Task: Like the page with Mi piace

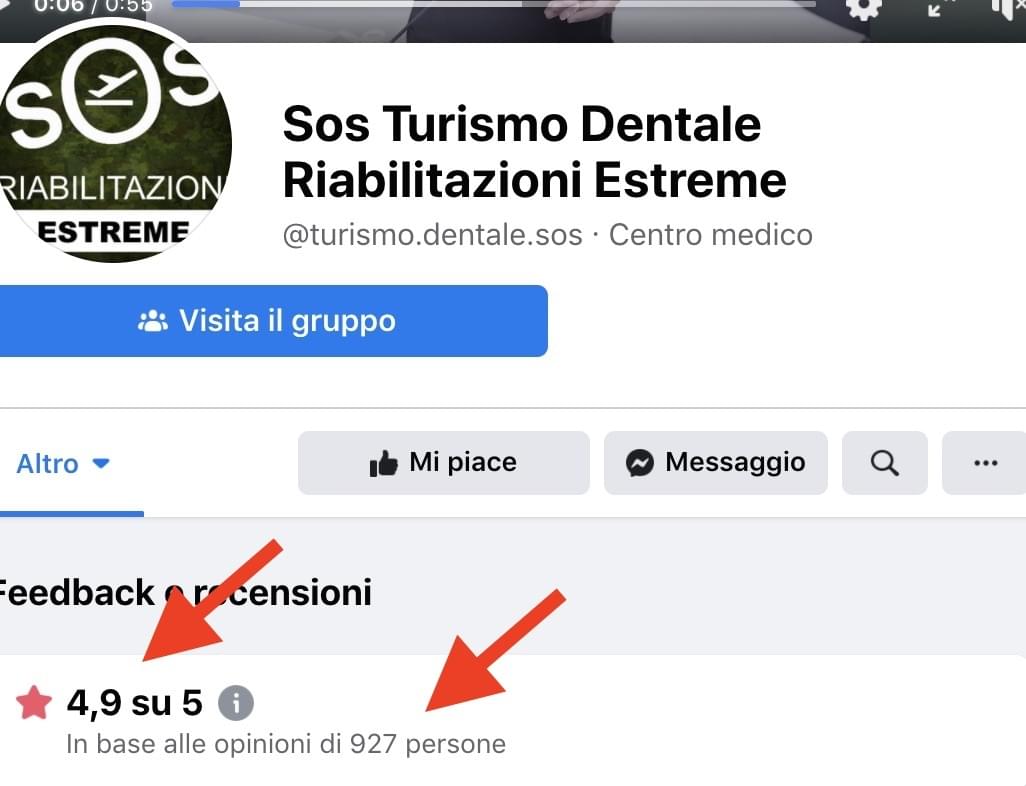Action: (444, 463)
